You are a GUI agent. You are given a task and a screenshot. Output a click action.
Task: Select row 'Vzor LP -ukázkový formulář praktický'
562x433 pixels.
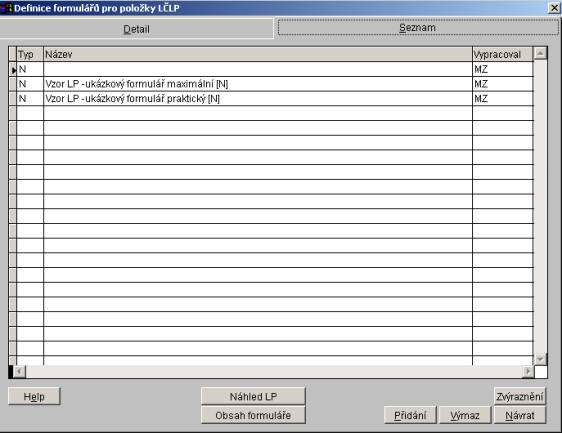tap(271, 99)
